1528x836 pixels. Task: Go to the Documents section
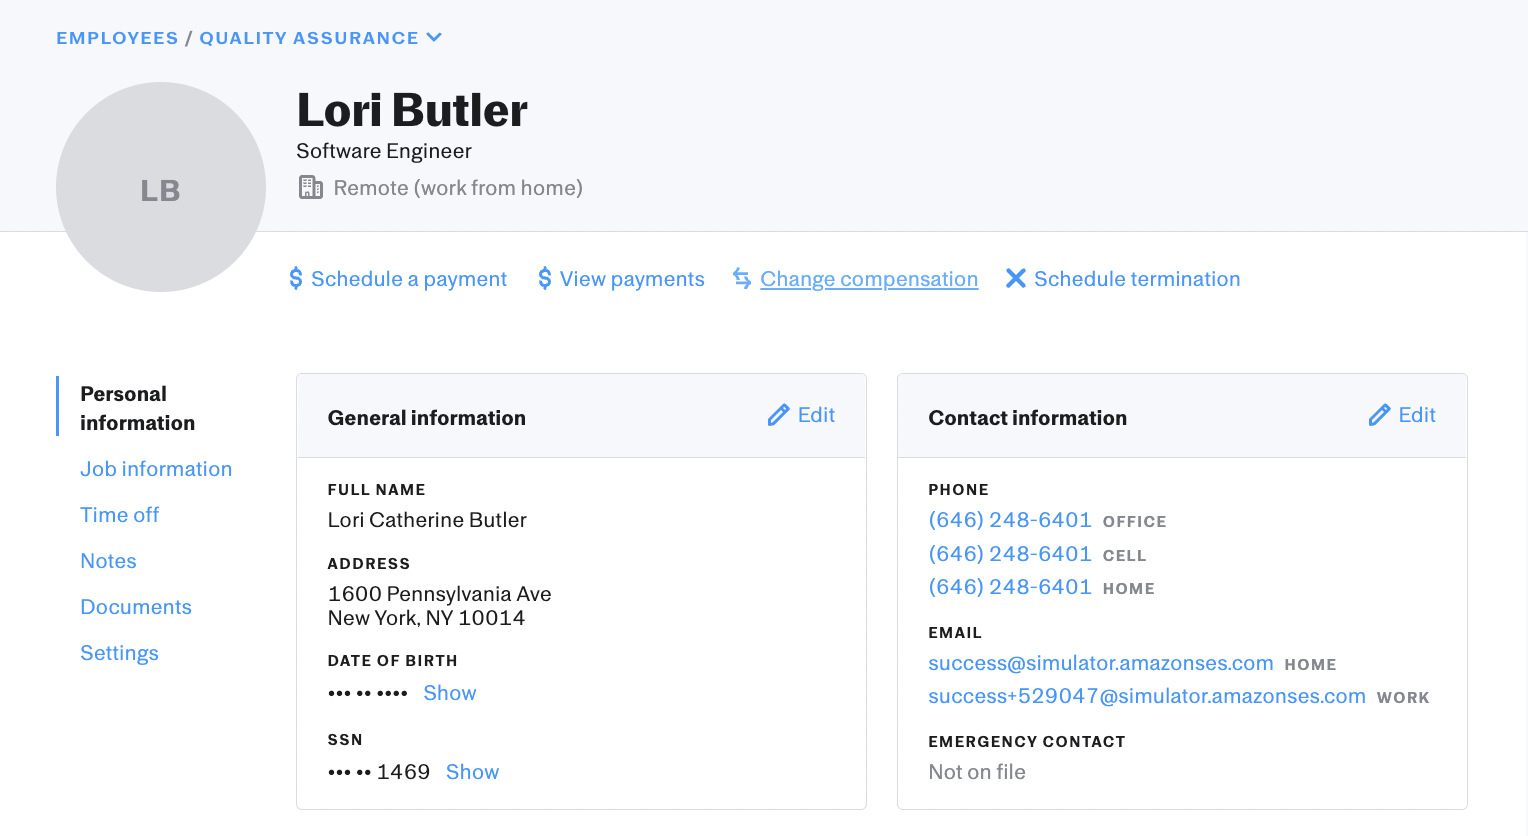click(x=136, y=607)
